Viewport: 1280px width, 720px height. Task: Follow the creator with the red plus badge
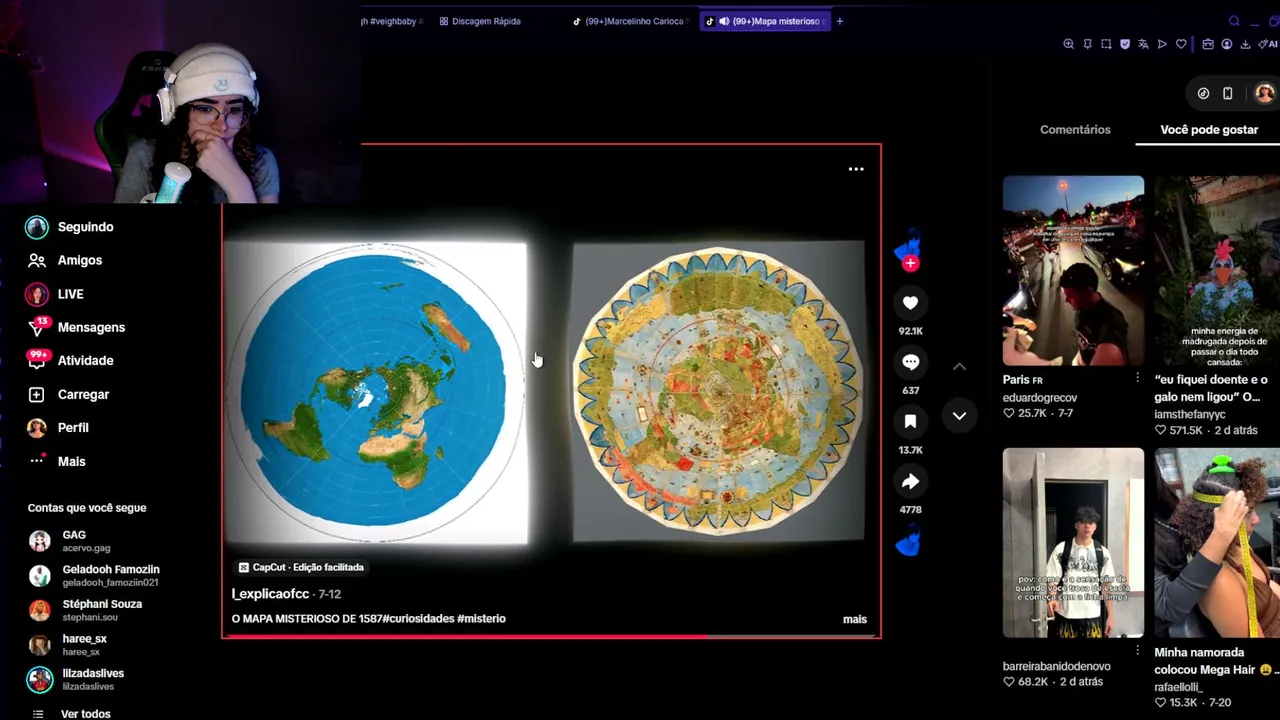pos(910,263)
